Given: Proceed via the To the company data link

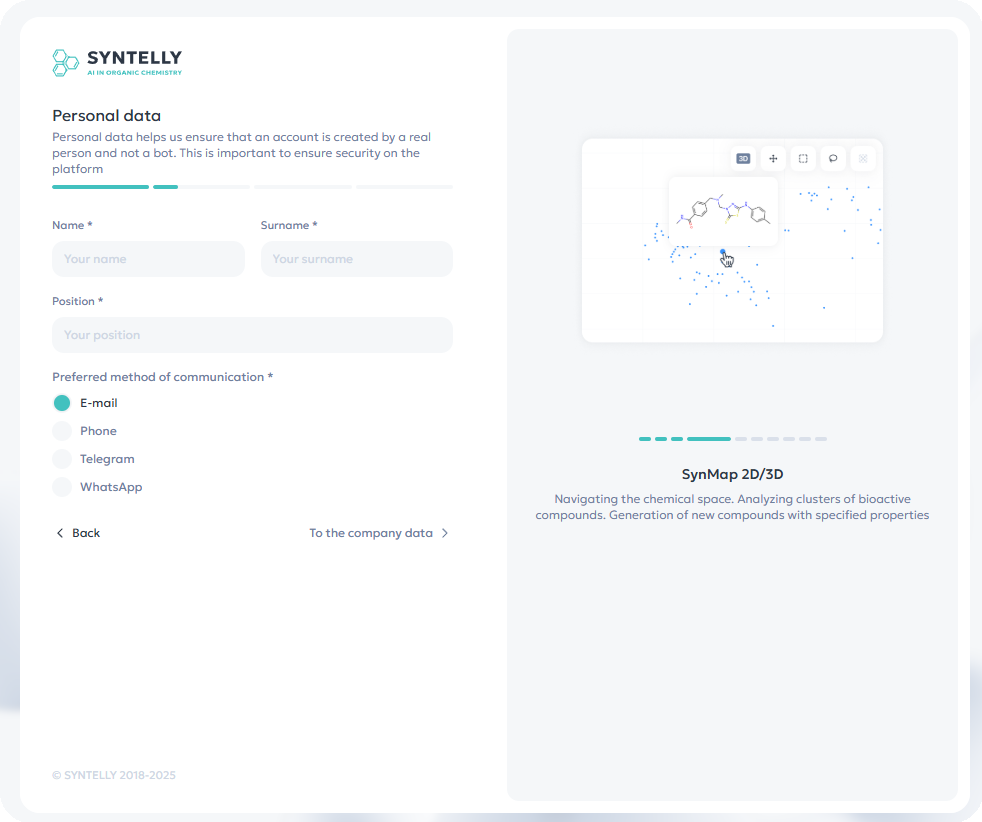Looking at the screenshot, I should pos(372,533).
